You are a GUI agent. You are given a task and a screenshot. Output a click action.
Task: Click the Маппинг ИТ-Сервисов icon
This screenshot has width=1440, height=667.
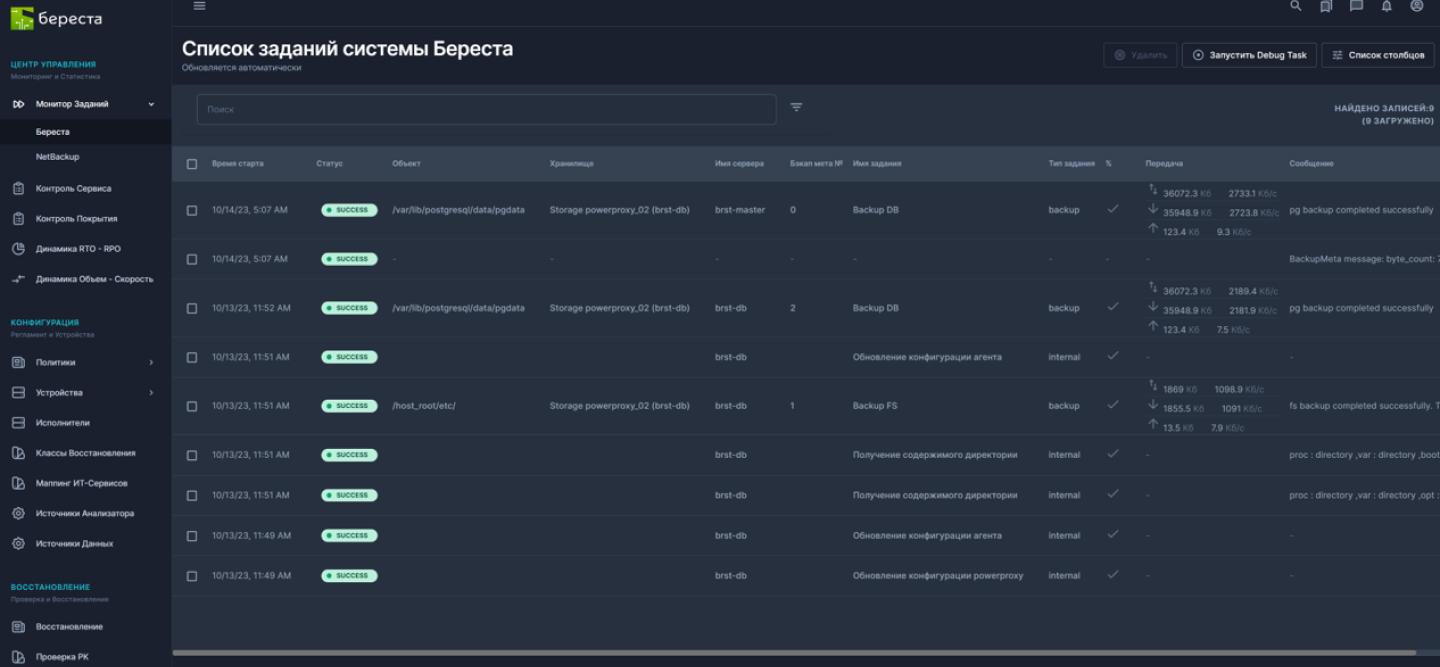18,483
